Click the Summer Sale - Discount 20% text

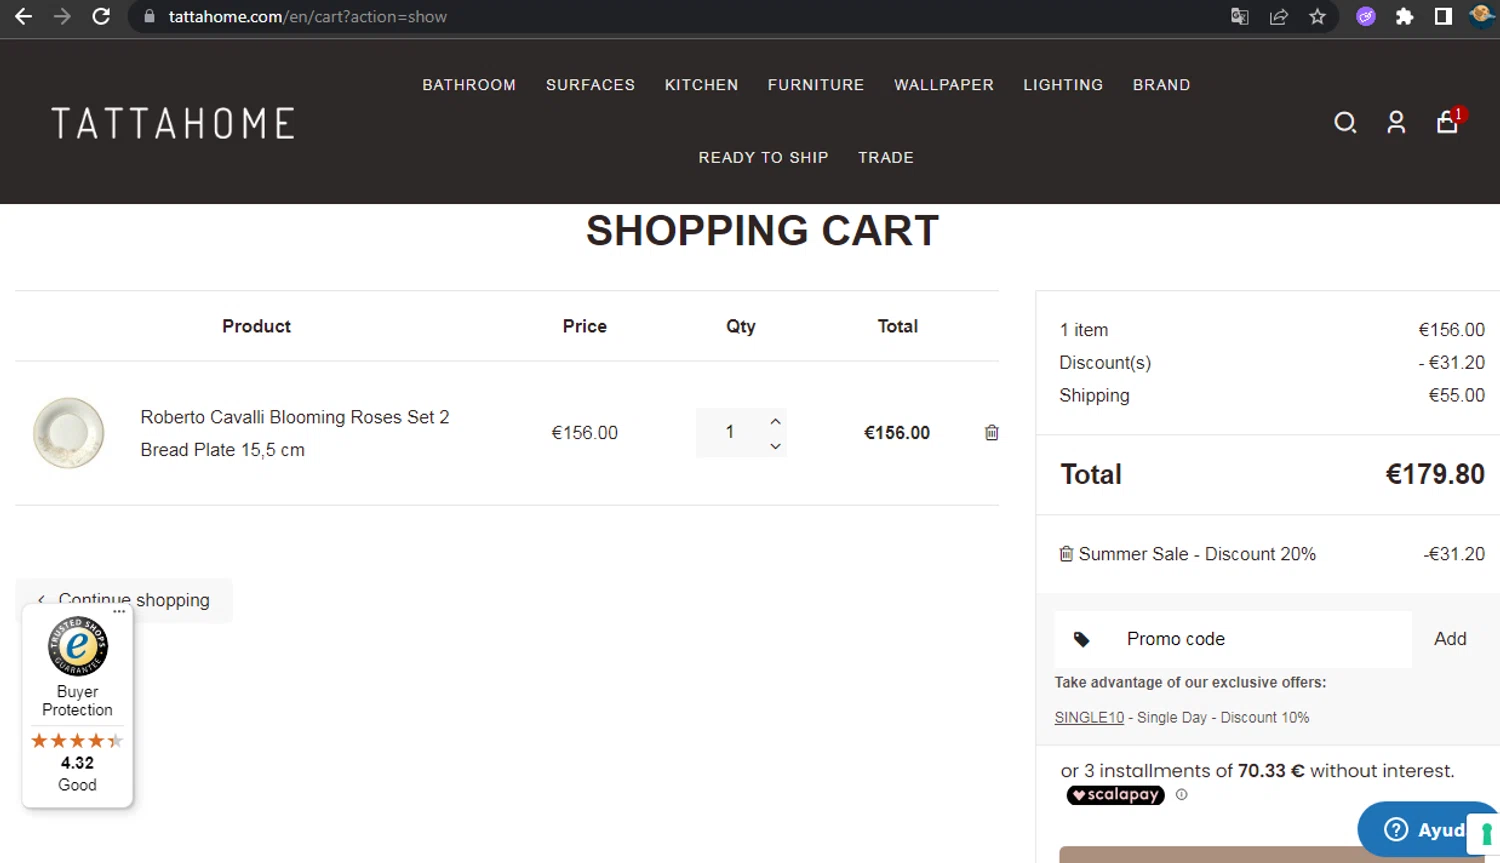pyautogui.click(x=1197, y=554)
